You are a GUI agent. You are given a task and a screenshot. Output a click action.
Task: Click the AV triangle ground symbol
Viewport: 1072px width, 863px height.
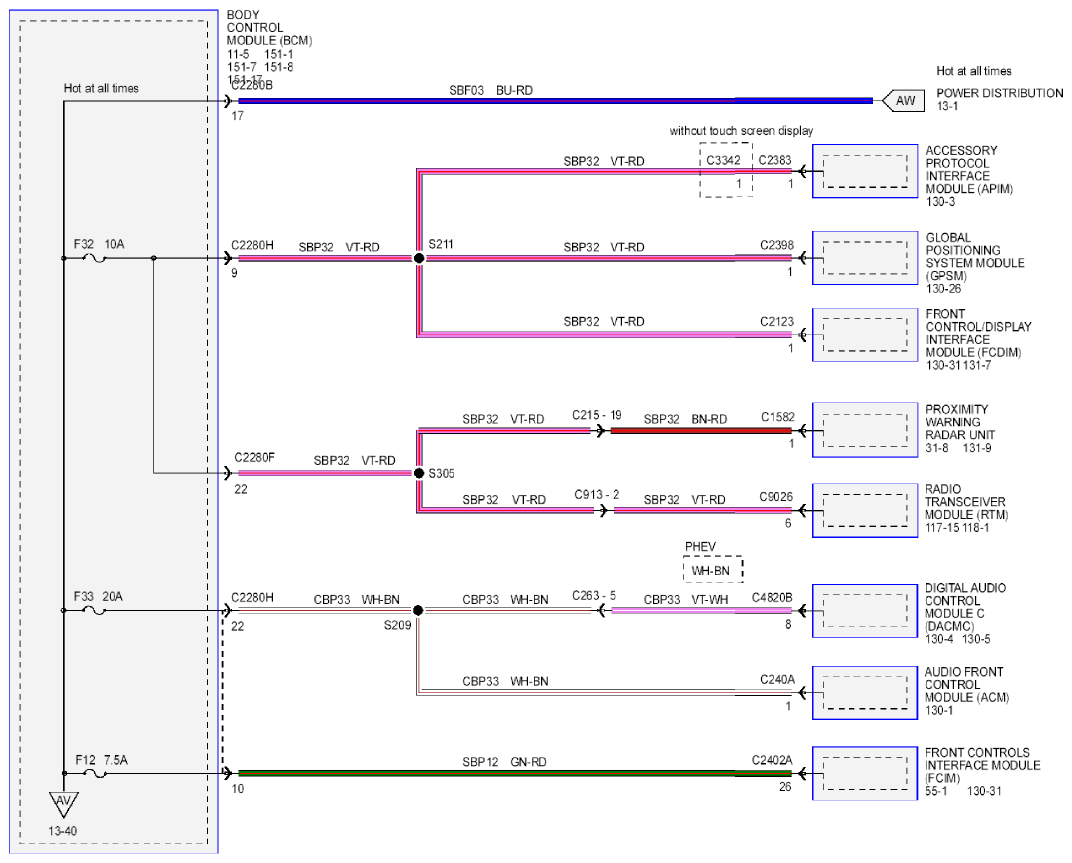[x=64, y=804]
